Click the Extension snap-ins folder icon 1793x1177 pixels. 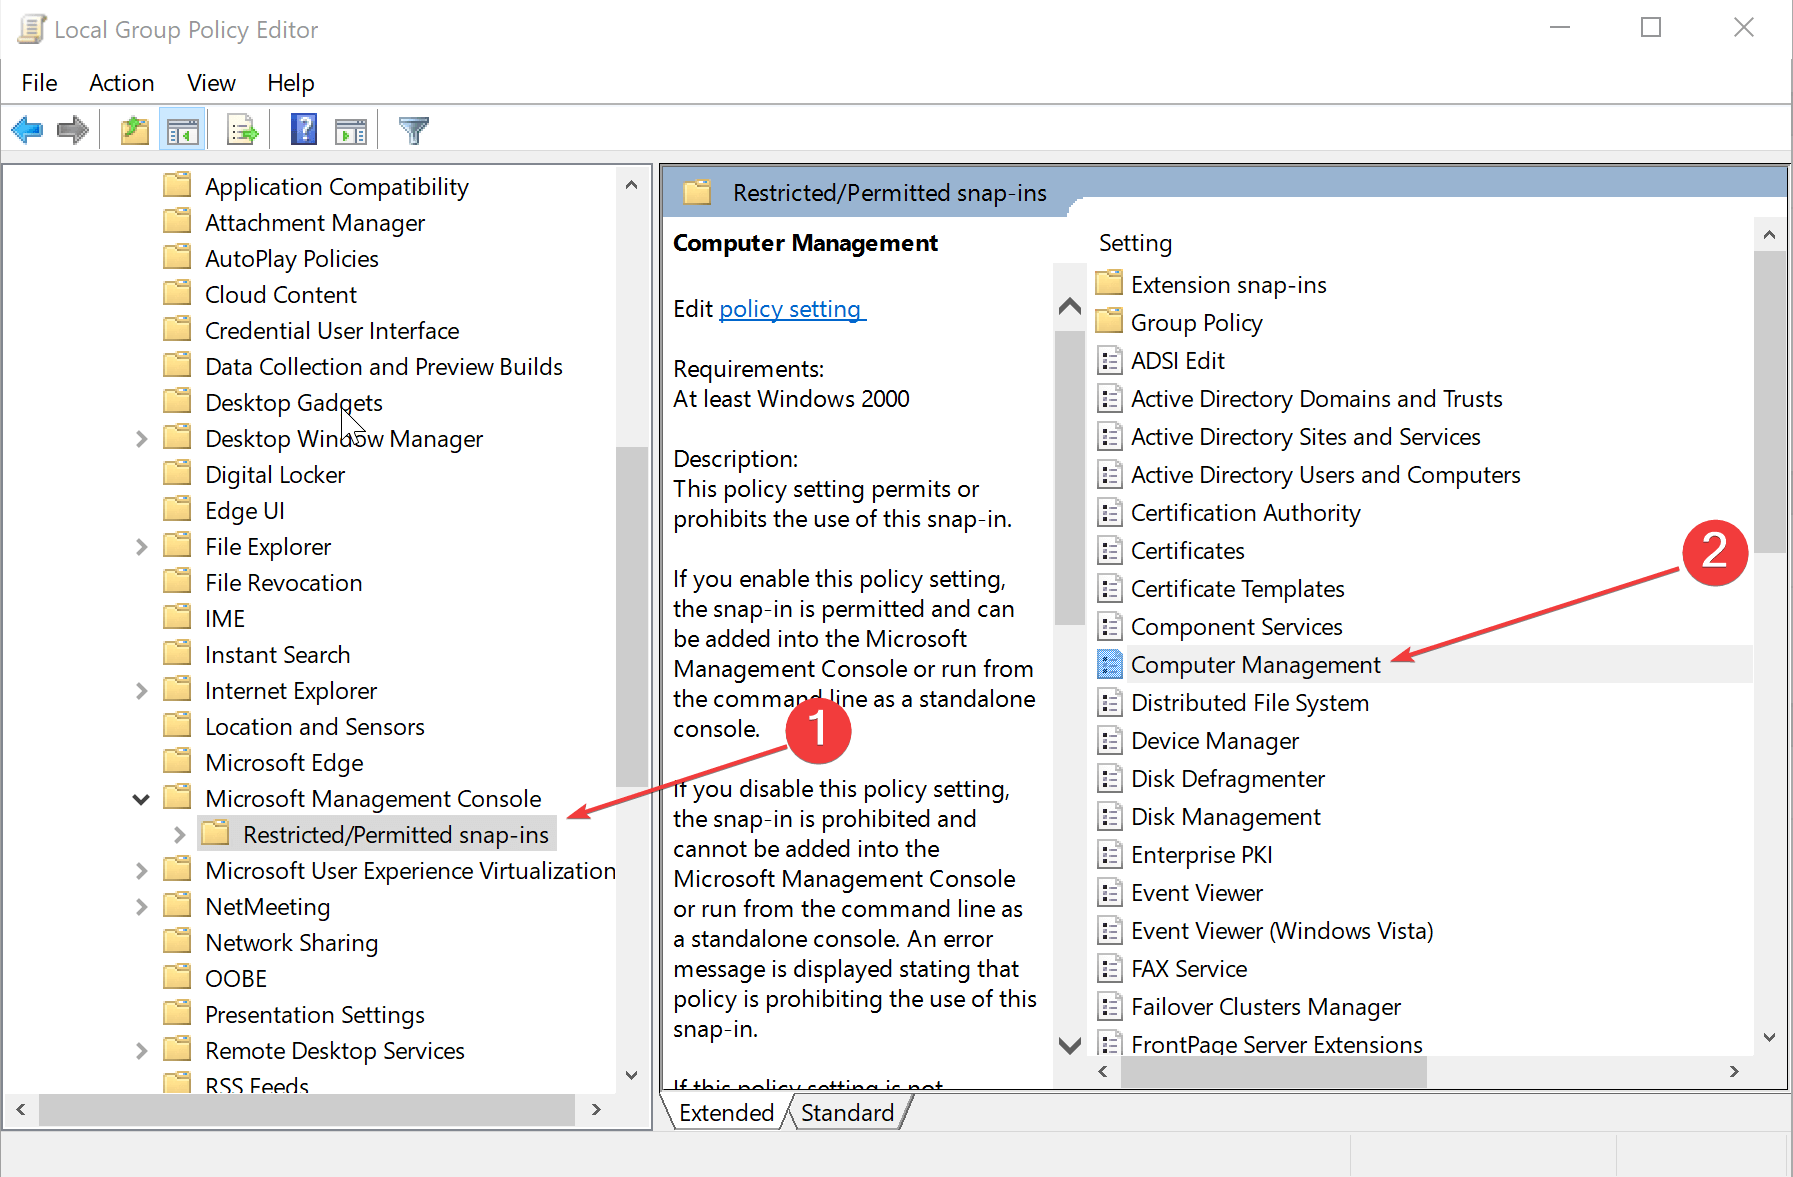(x=1109, y=284)
